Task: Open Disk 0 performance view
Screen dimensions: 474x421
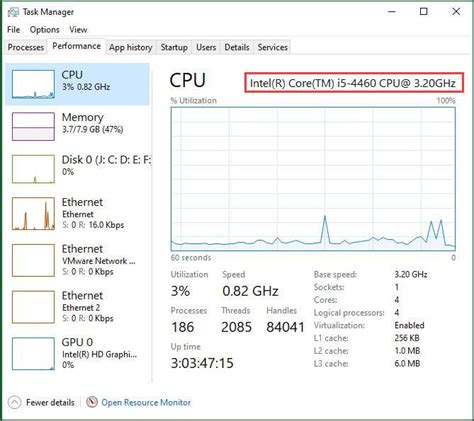Action: click(x=79, y=169)
